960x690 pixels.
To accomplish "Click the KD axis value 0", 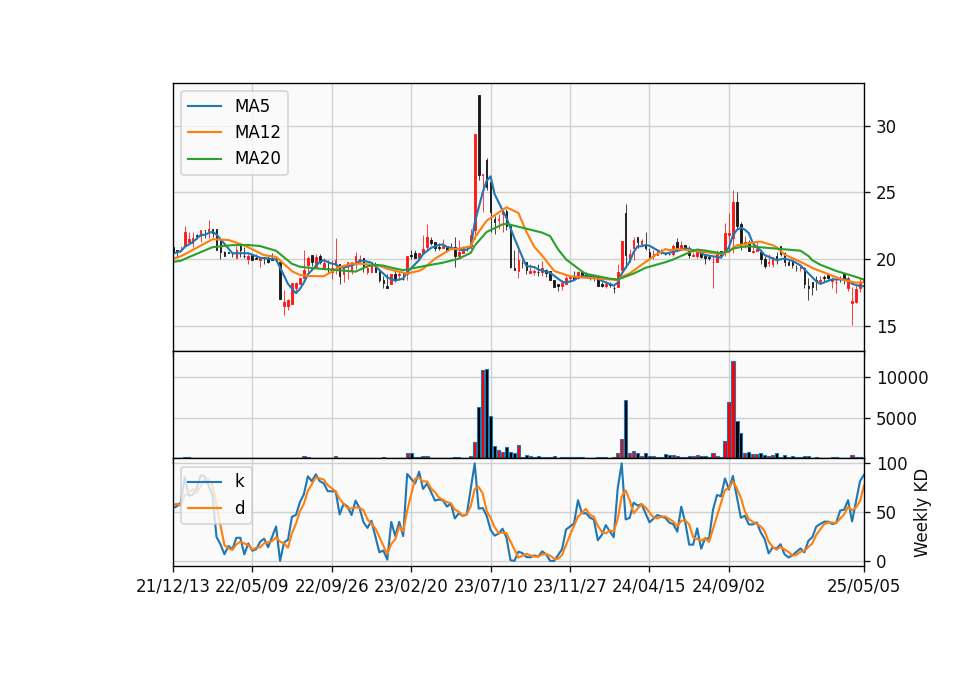I will 882,561.
